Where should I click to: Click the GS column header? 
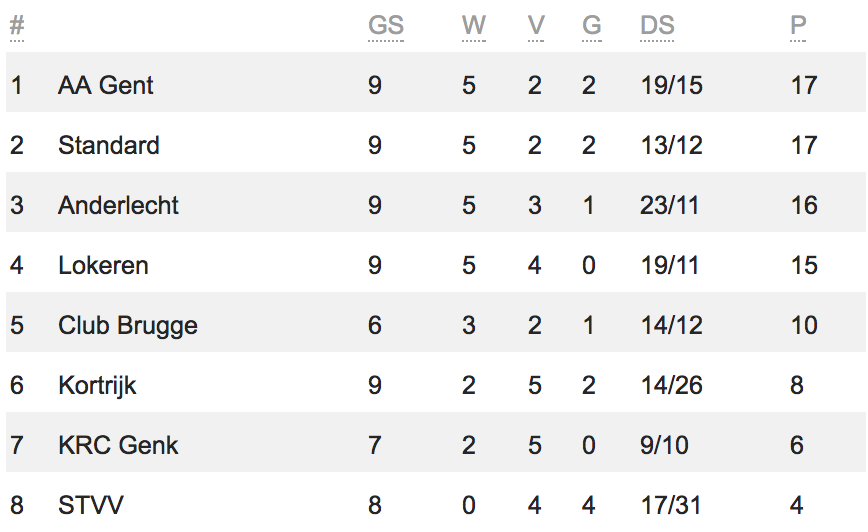[386, 25]
